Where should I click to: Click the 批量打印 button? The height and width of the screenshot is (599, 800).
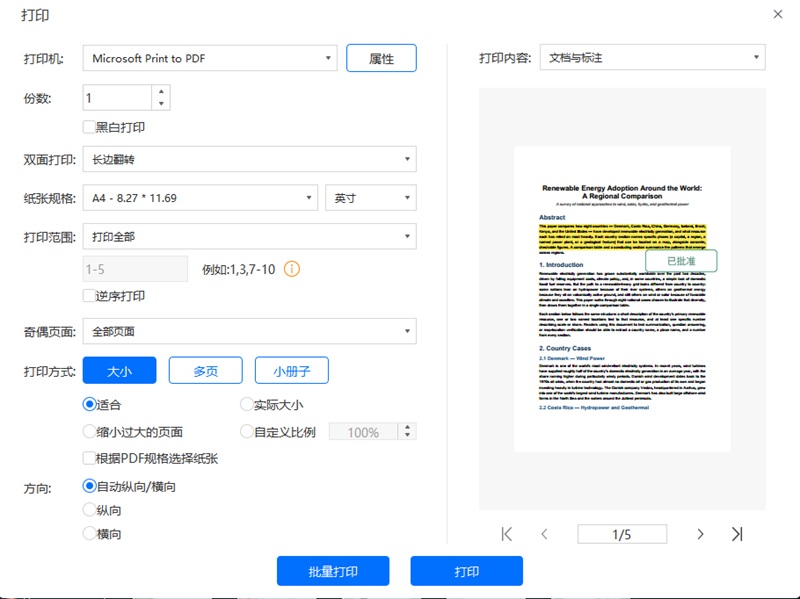(333, 571)
